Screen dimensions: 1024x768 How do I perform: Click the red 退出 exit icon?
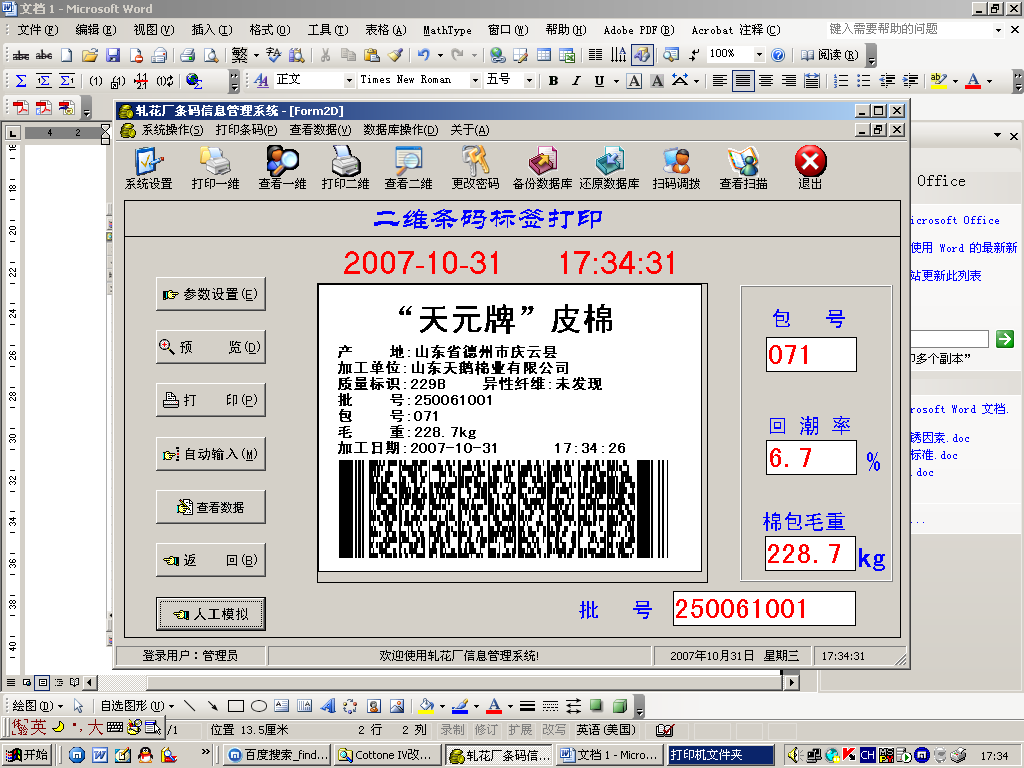point(810,168)
